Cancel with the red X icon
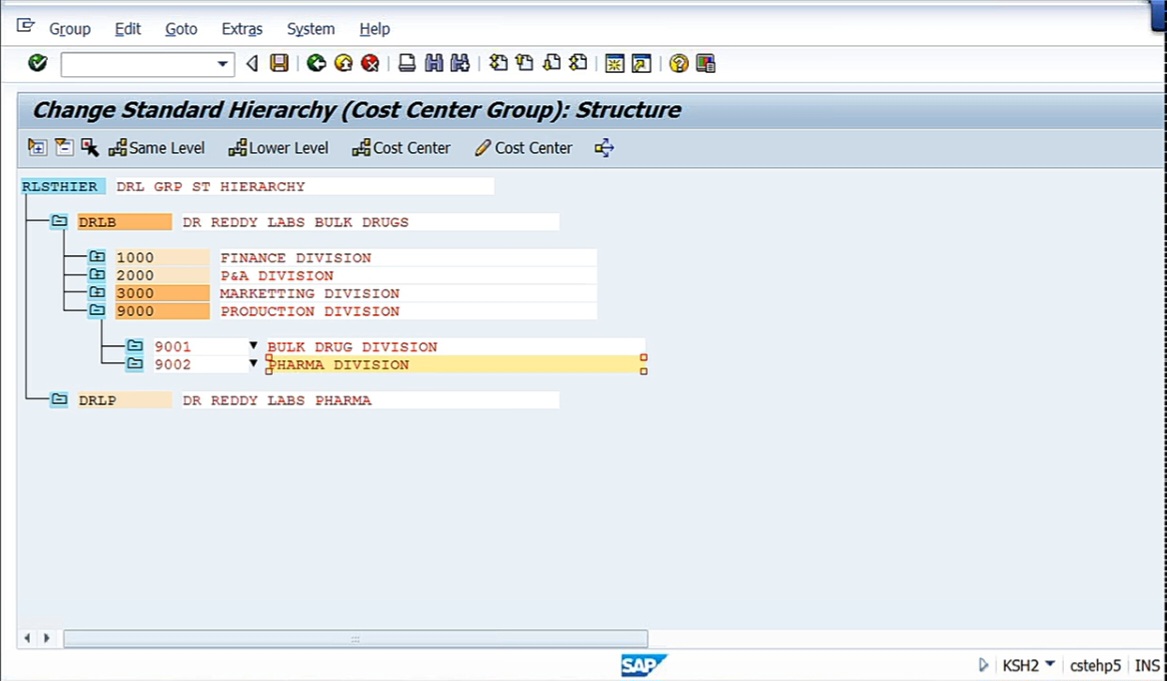This screenshot has width=1167, height=681. [370, 63]
